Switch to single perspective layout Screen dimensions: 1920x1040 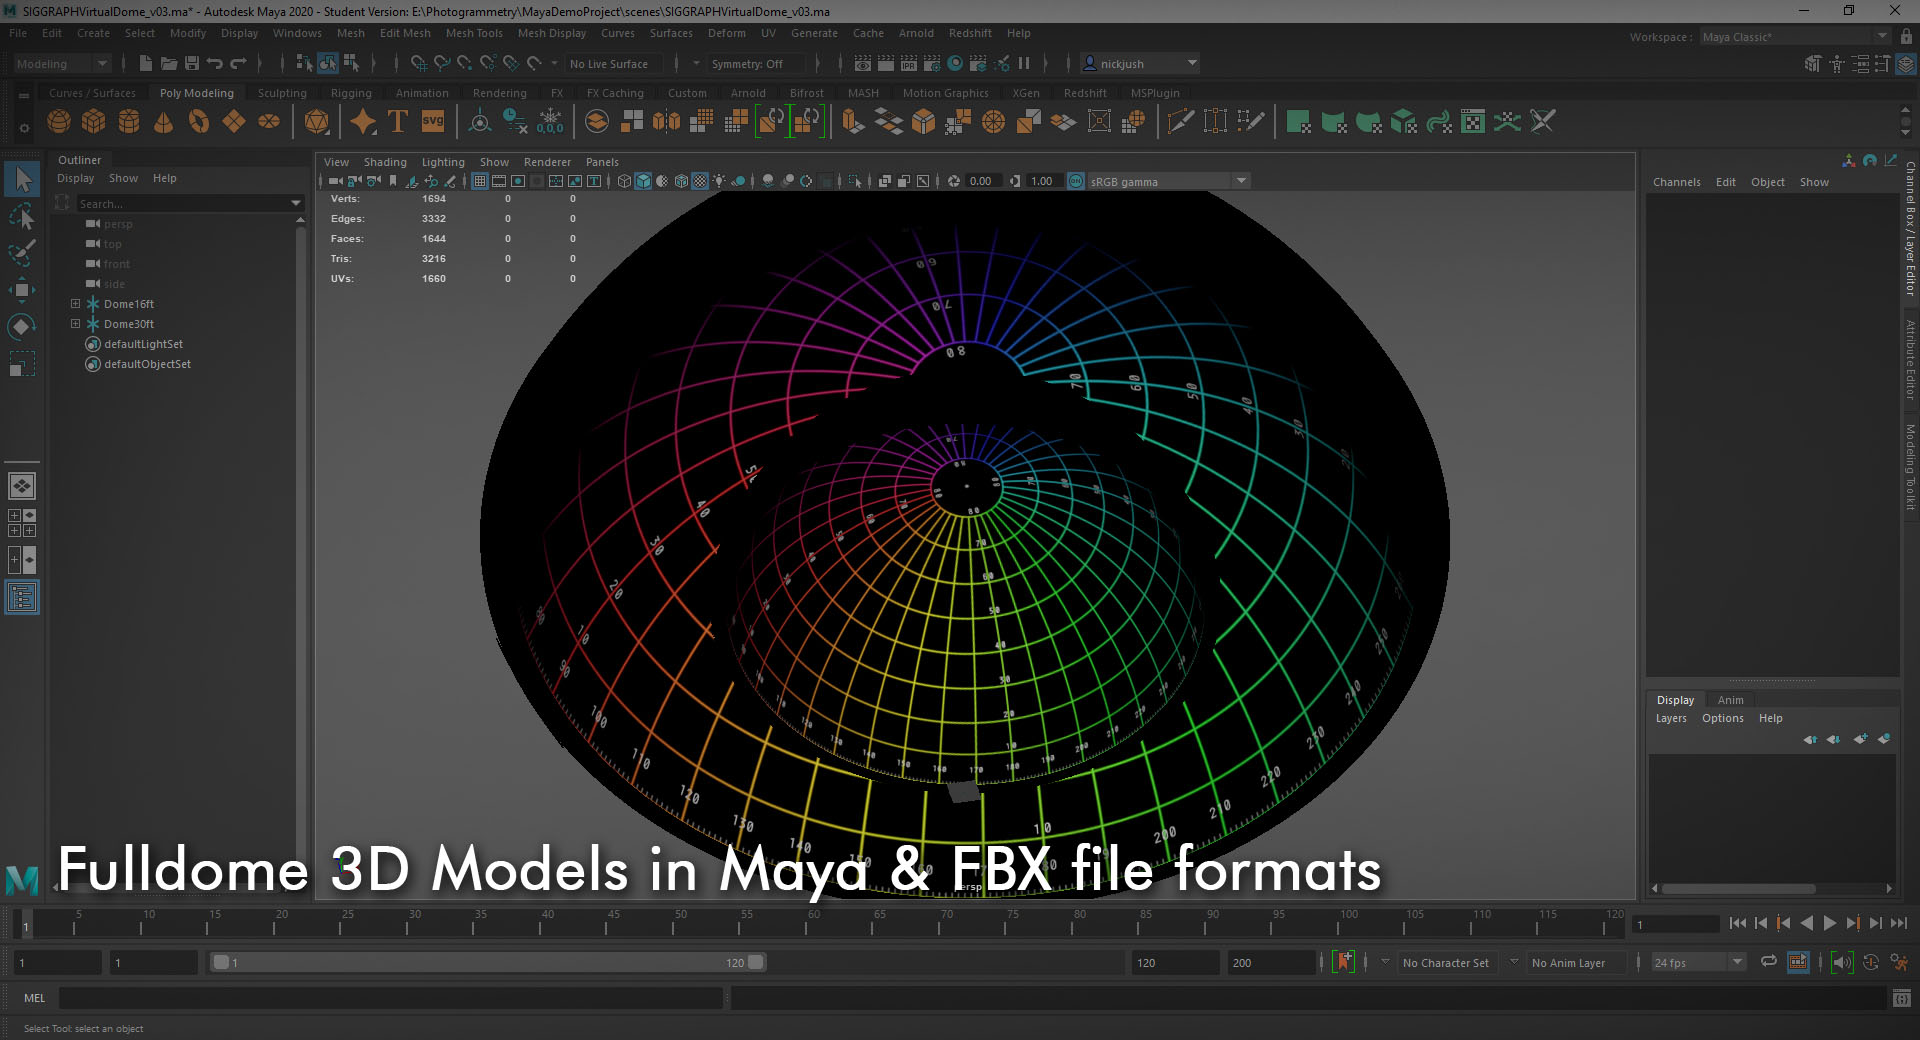point(22,486)
